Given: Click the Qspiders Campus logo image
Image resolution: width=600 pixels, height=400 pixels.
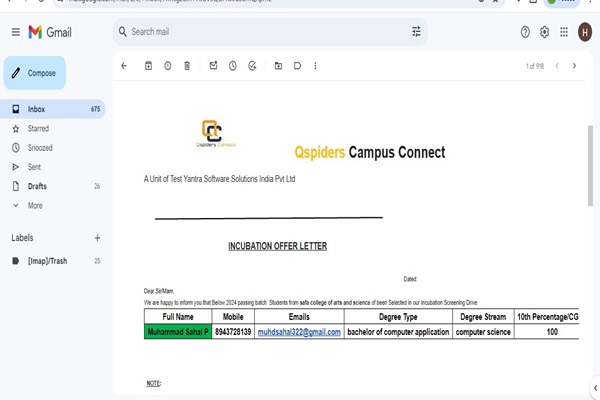Looking at the screenshot, I should pos(215,134).
